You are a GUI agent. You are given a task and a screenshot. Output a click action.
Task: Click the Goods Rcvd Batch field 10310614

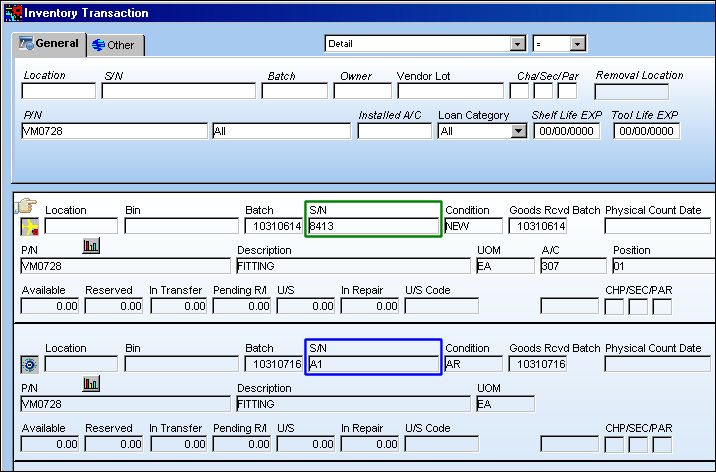(537, 226)
